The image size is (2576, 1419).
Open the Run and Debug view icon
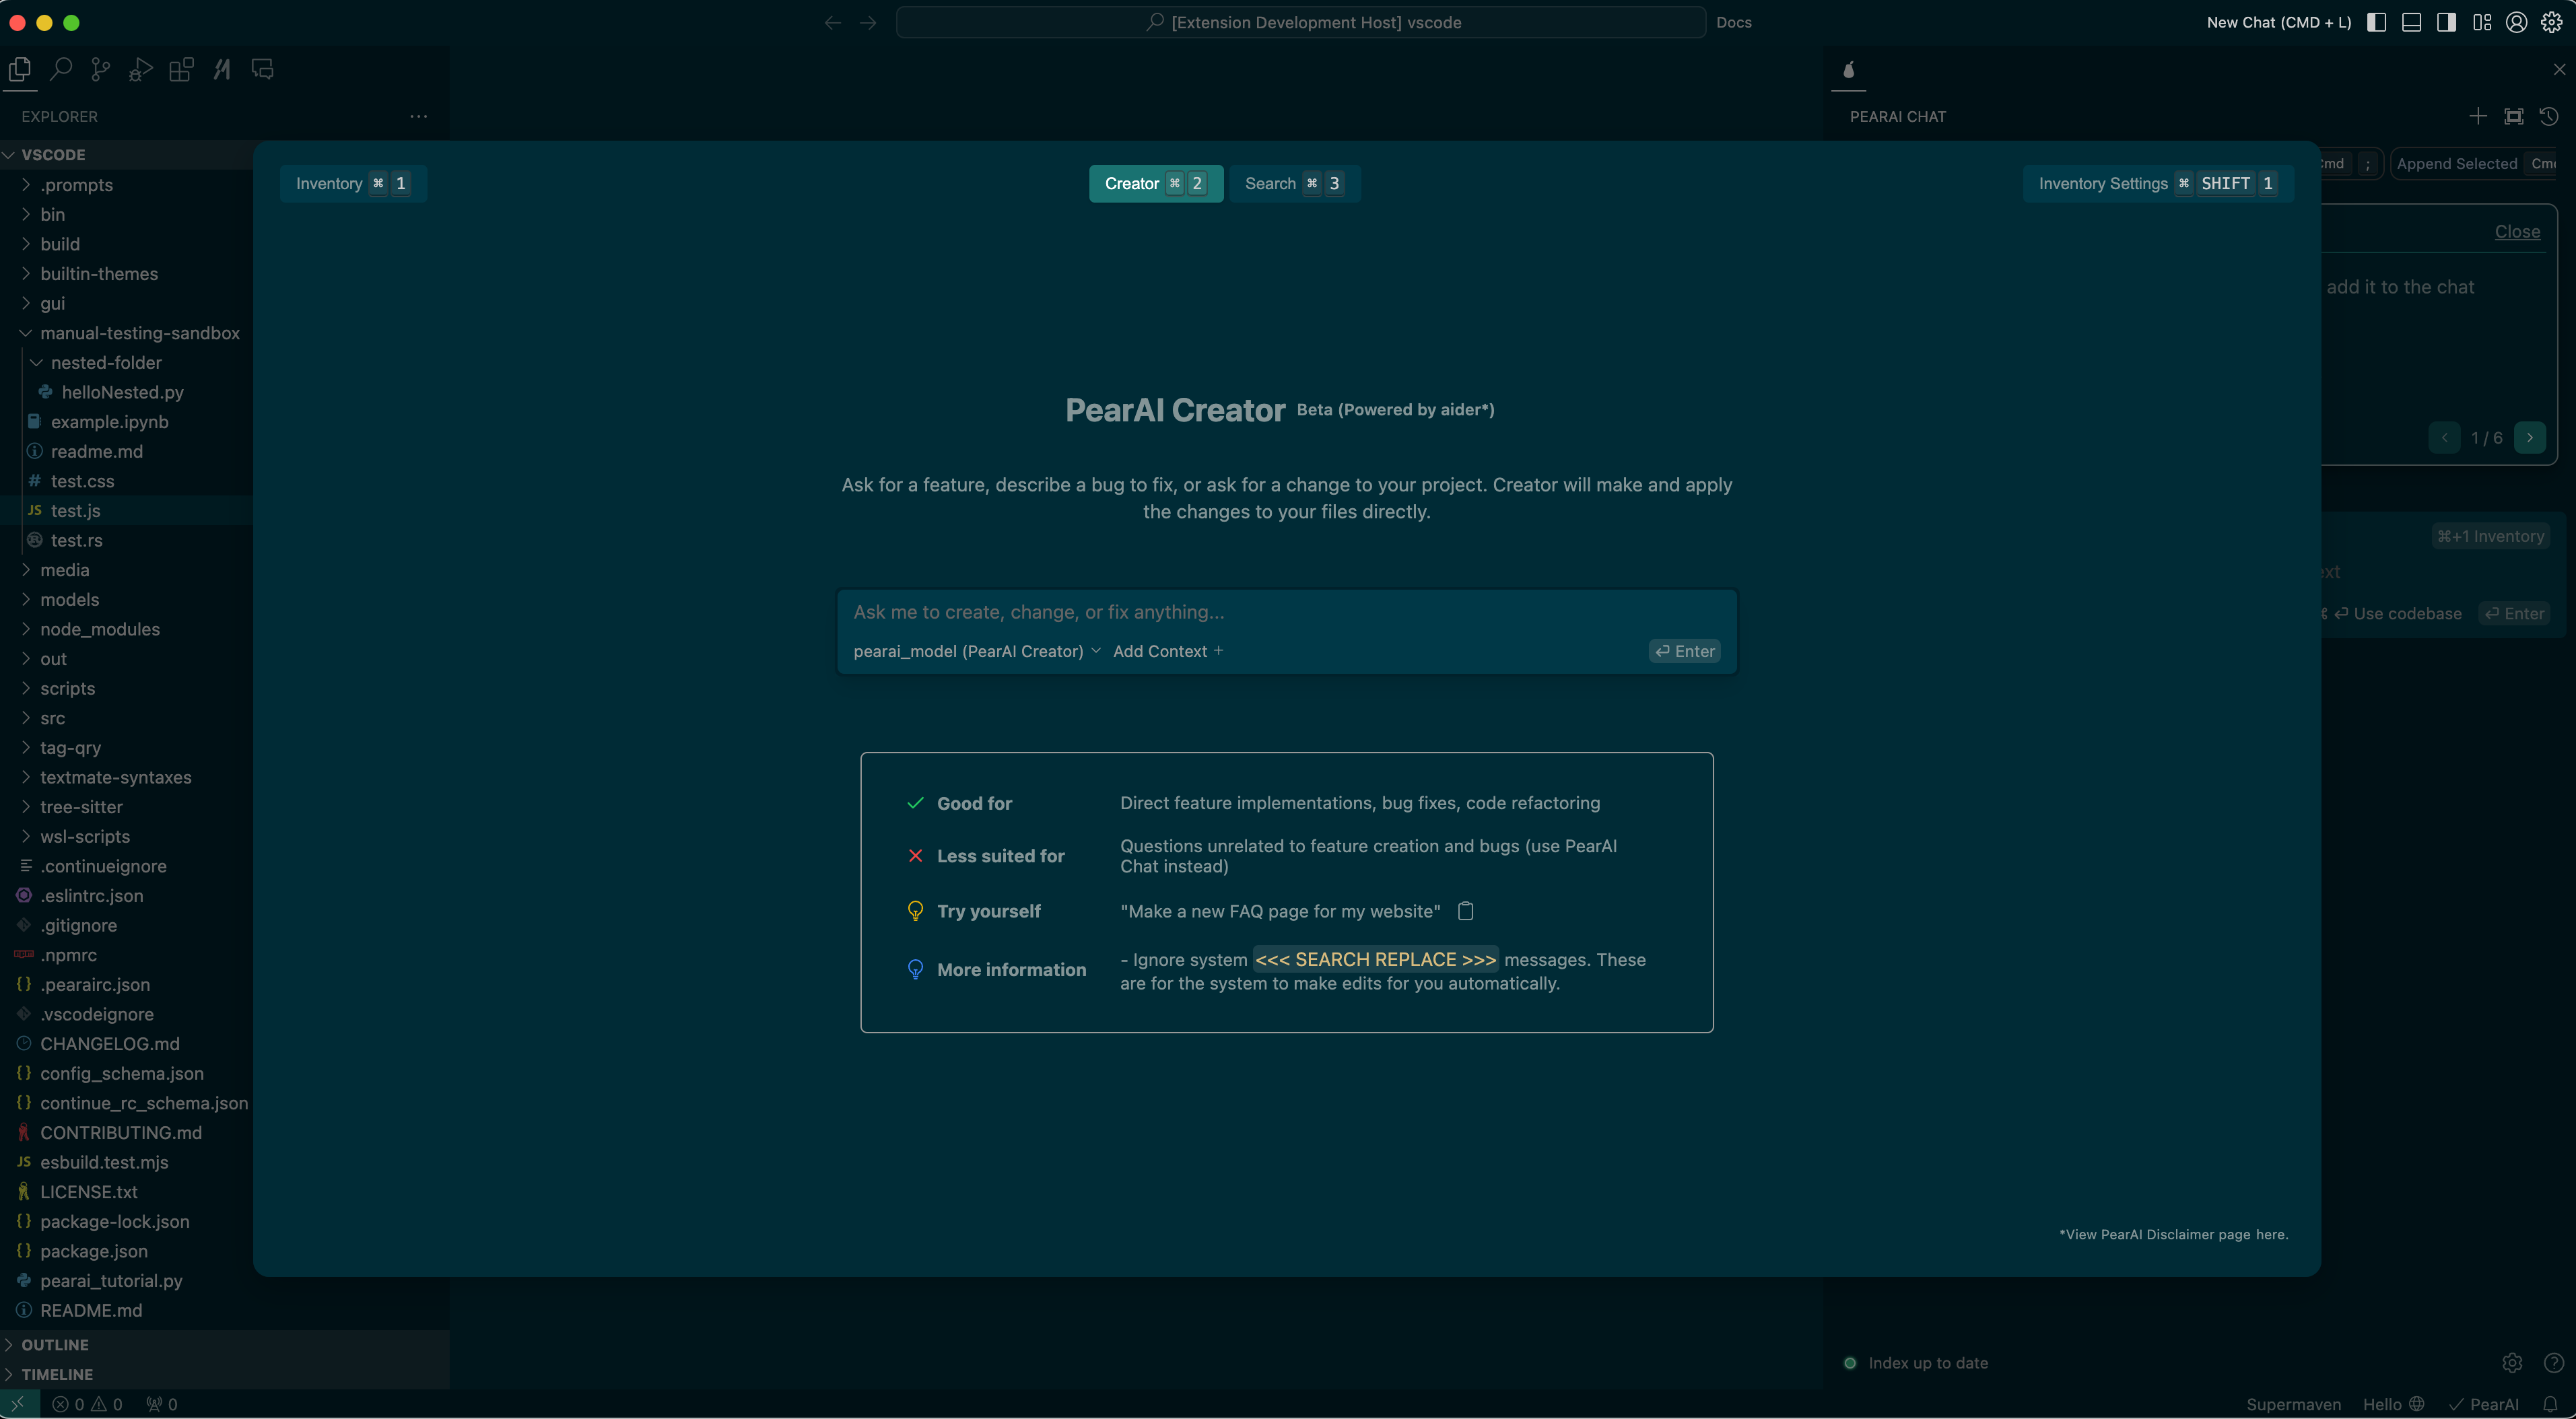[x=141, y=69]
